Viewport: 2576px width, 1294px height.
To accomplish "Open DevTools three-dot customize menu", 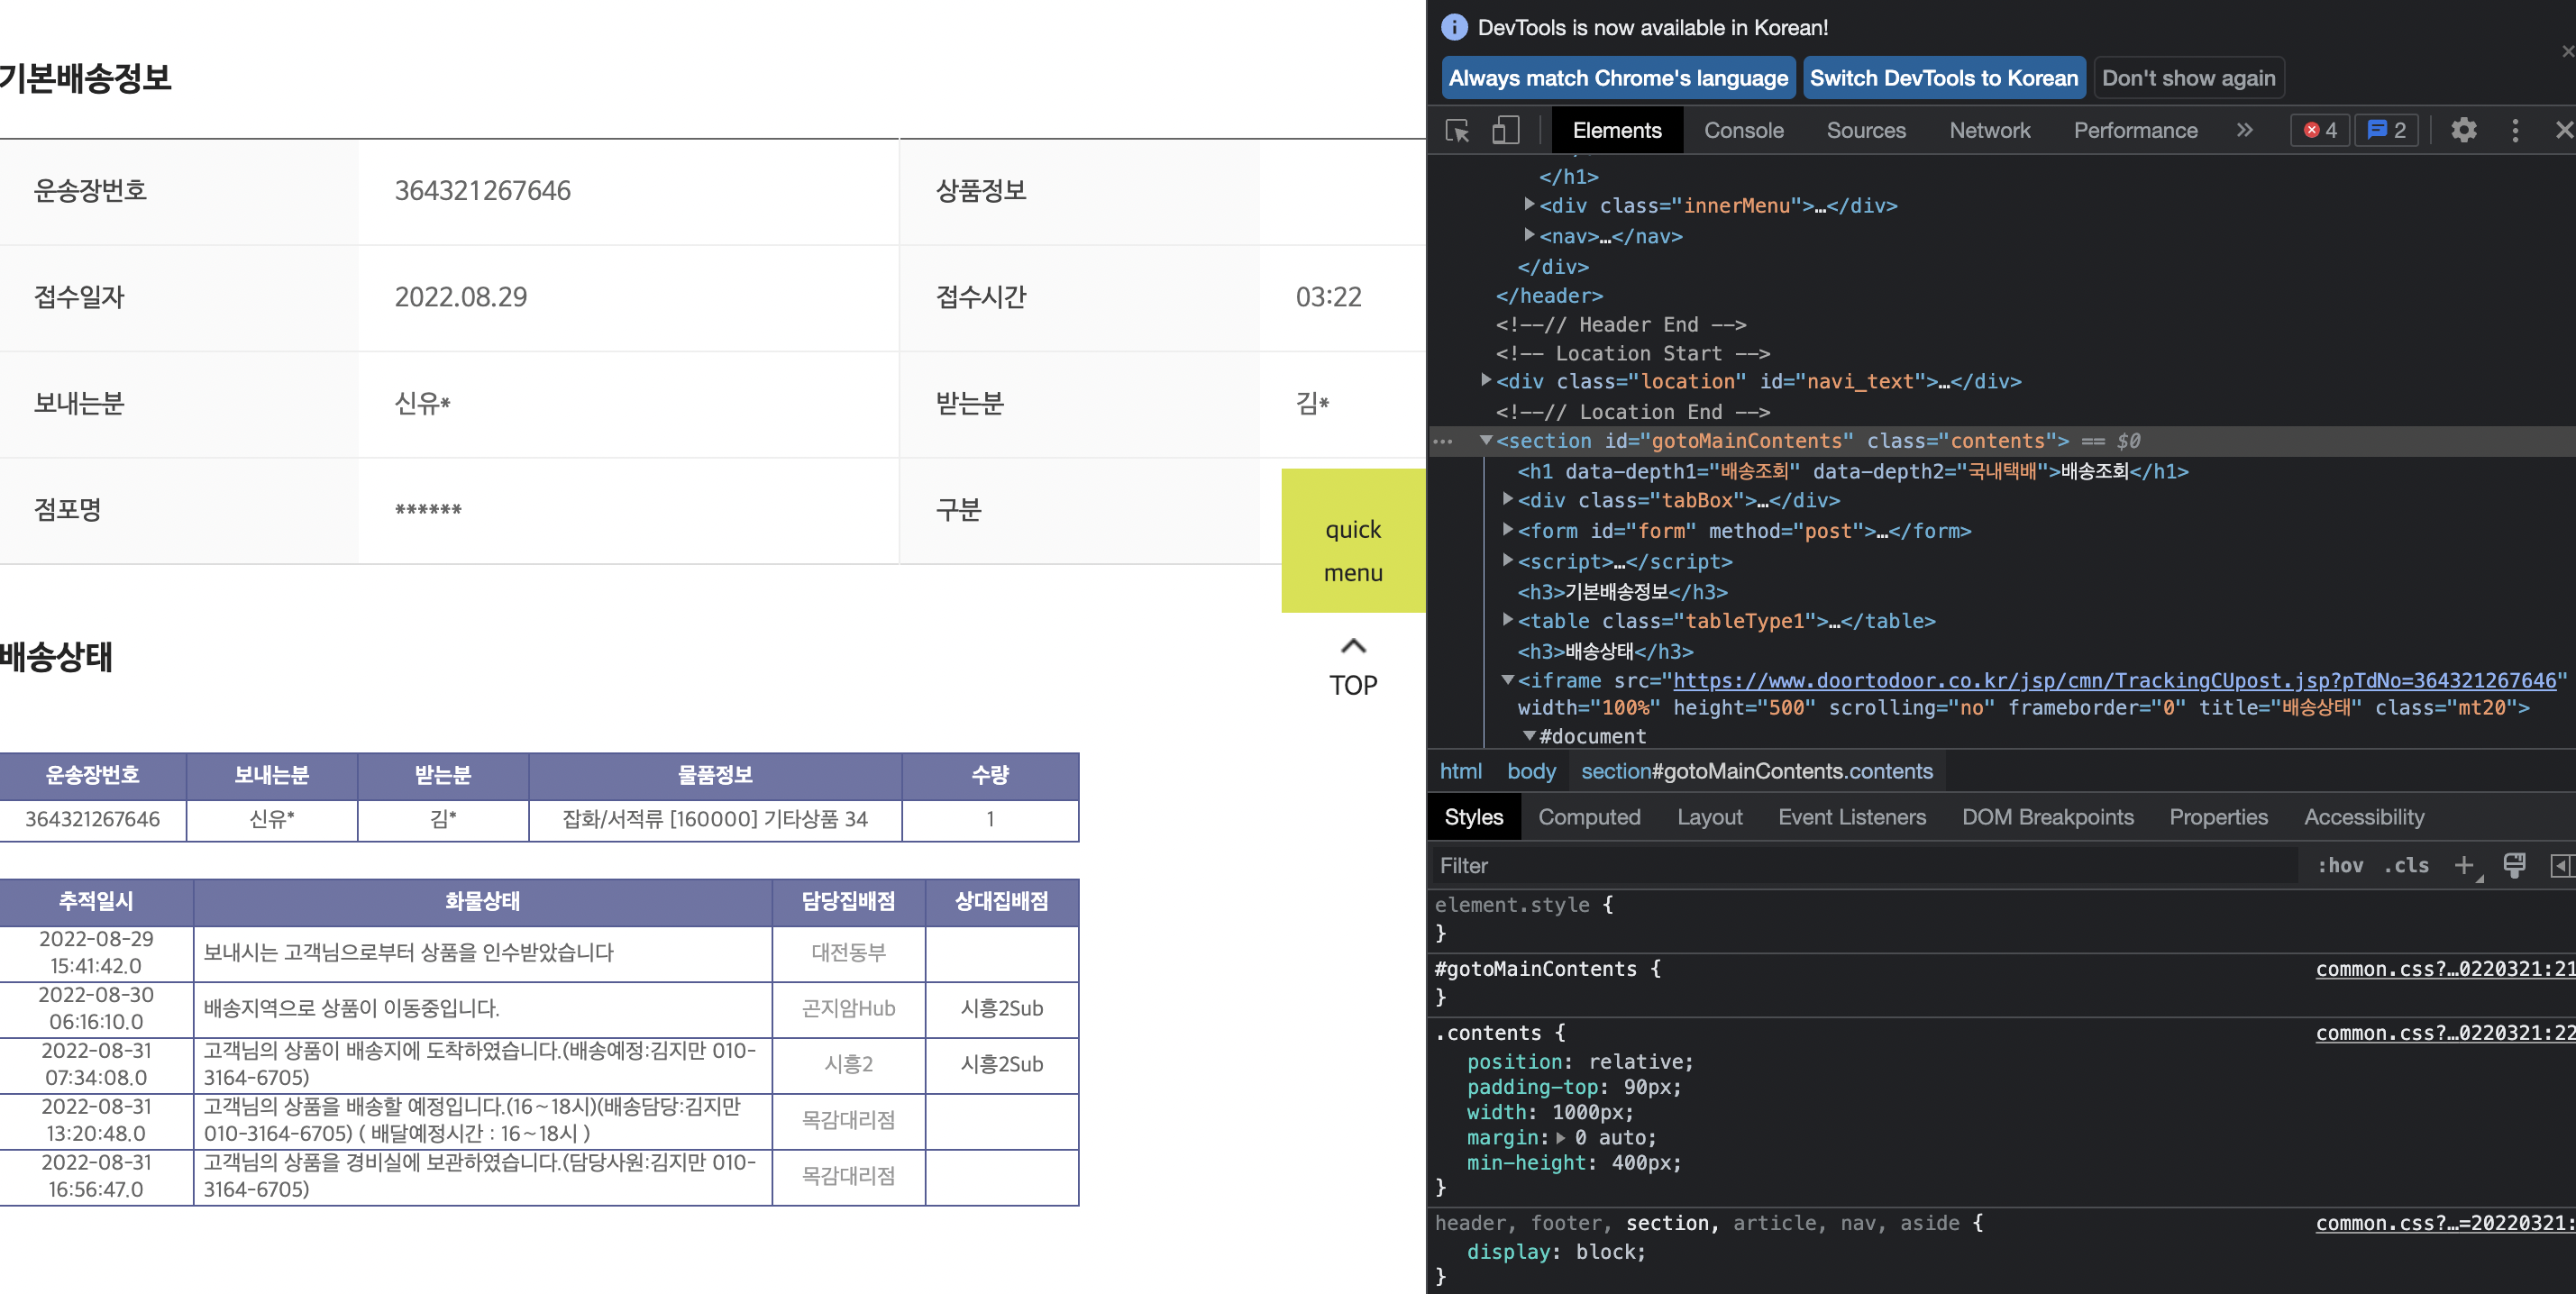I will 2515,131.
